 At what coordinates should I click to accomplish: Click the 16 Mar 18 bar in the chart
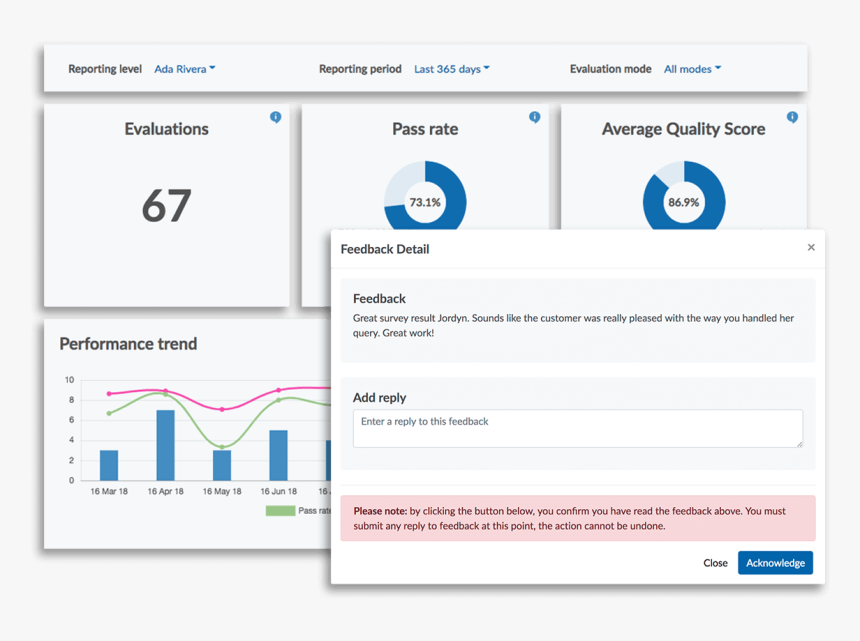pos(109,465)
